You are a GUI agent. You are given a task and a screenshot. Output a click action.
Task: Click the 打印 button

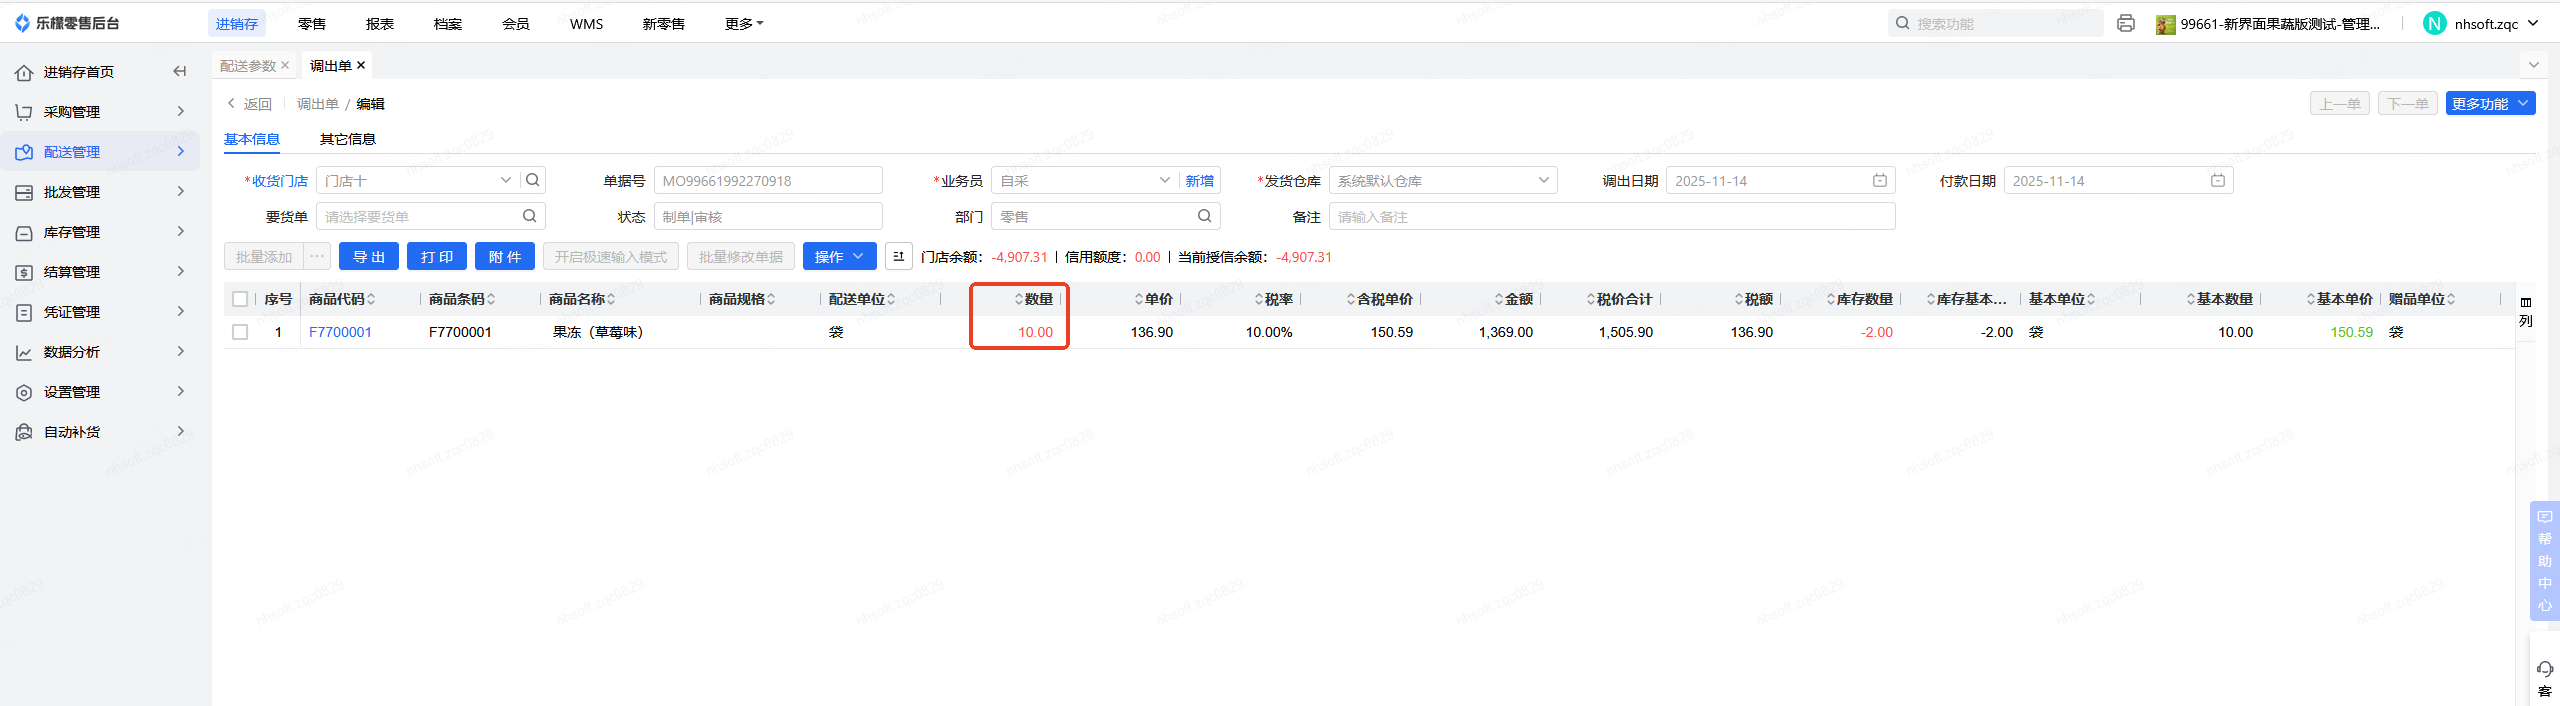click(437, 256)
